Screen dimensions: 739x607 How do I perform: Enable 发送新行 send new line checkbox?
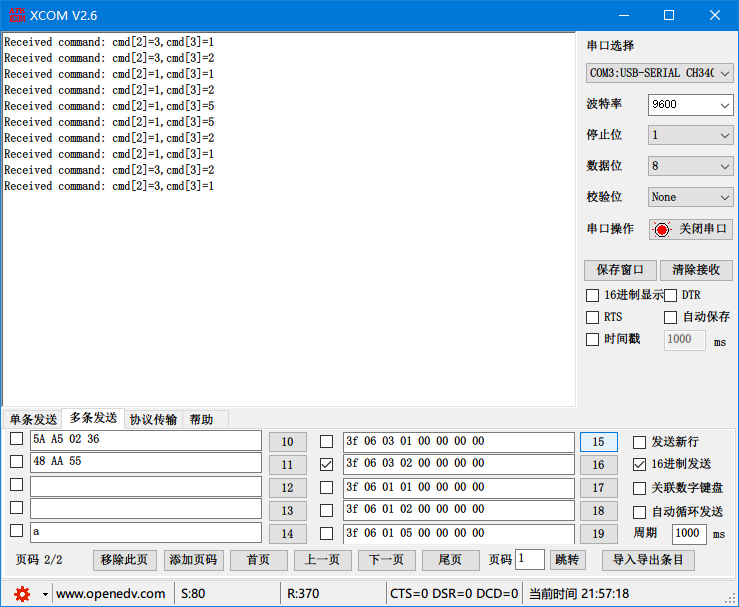click(639, 442)
